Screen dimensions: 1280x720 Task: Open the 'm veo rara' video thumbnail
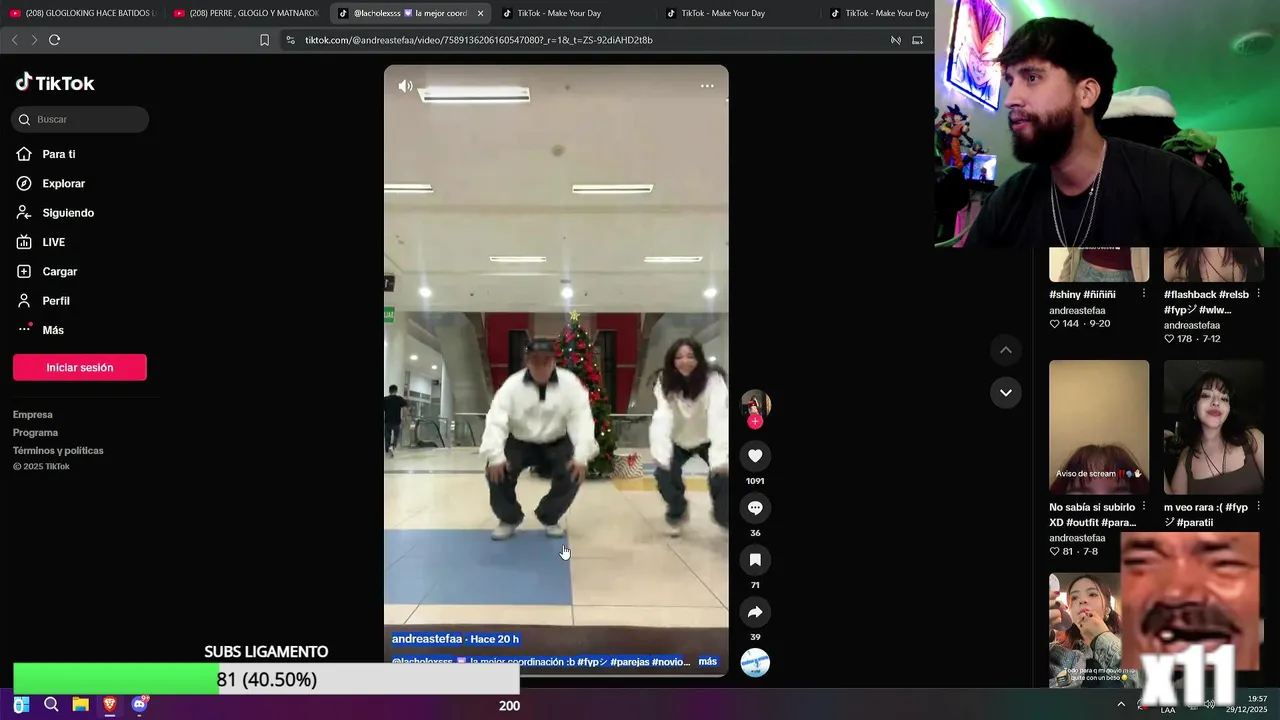(x=1214, y=427)
